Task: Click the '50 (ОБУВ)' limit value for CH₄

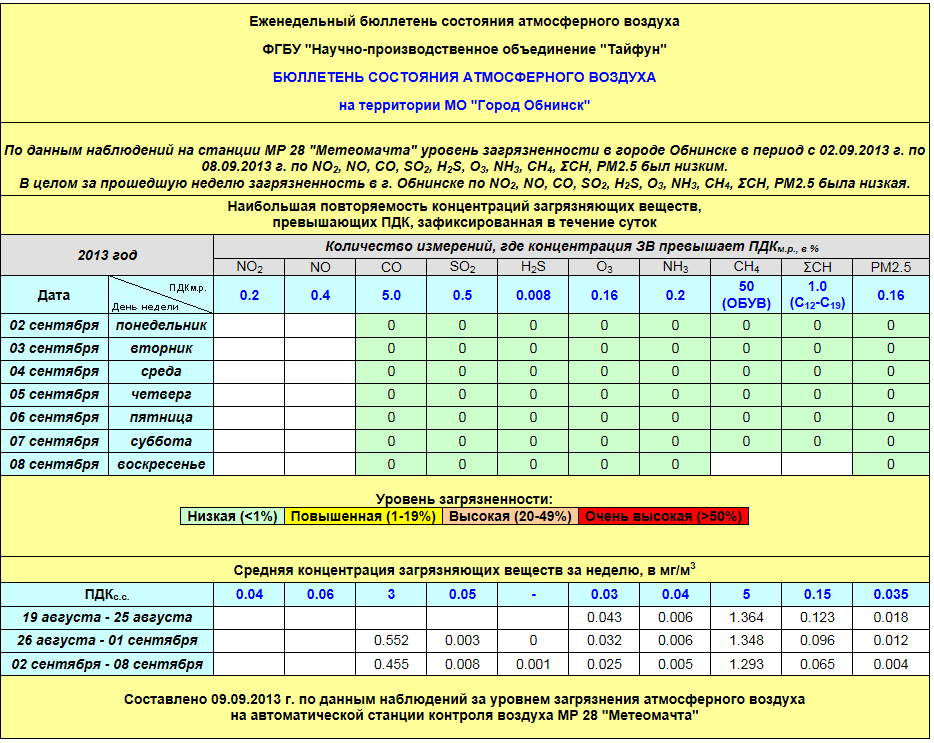Action: 746,295
